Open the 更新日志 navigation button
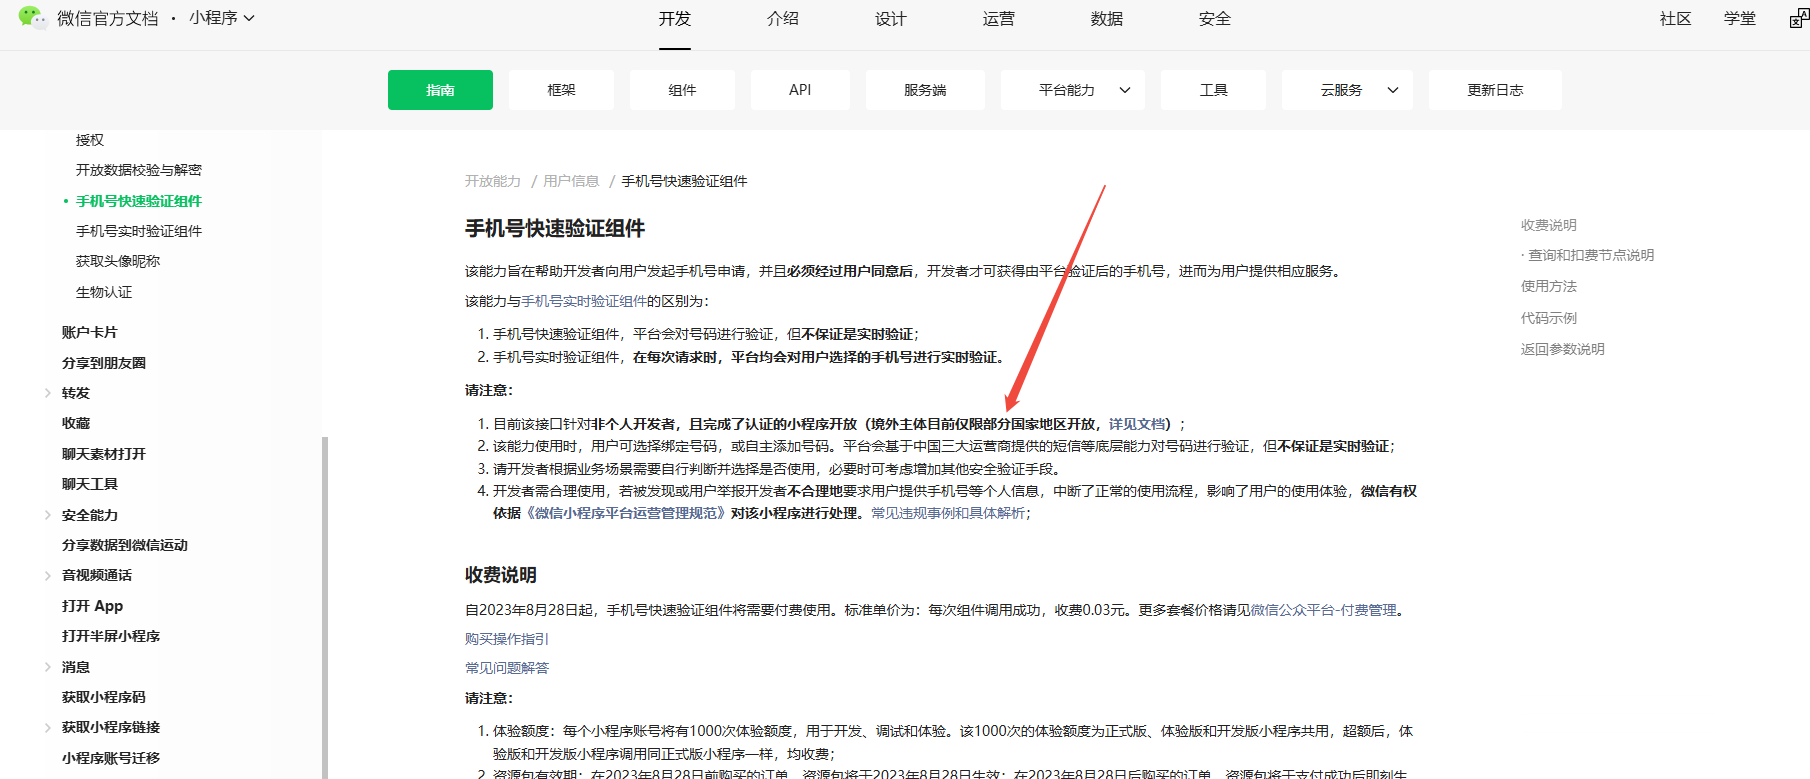1810x779 pixels. pyautogui.click(x=1495, y=90)
